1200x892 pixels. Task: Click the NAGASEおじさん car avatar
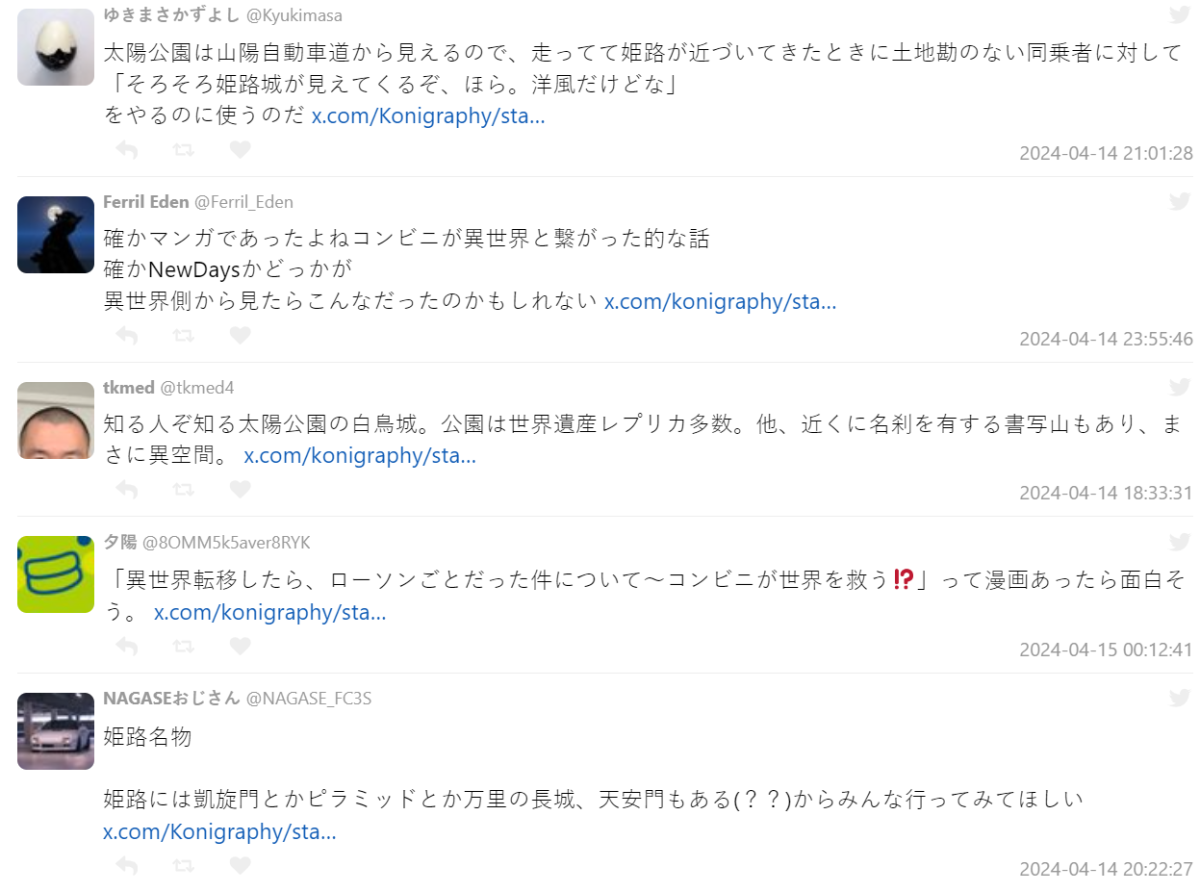tap(56, 731)
